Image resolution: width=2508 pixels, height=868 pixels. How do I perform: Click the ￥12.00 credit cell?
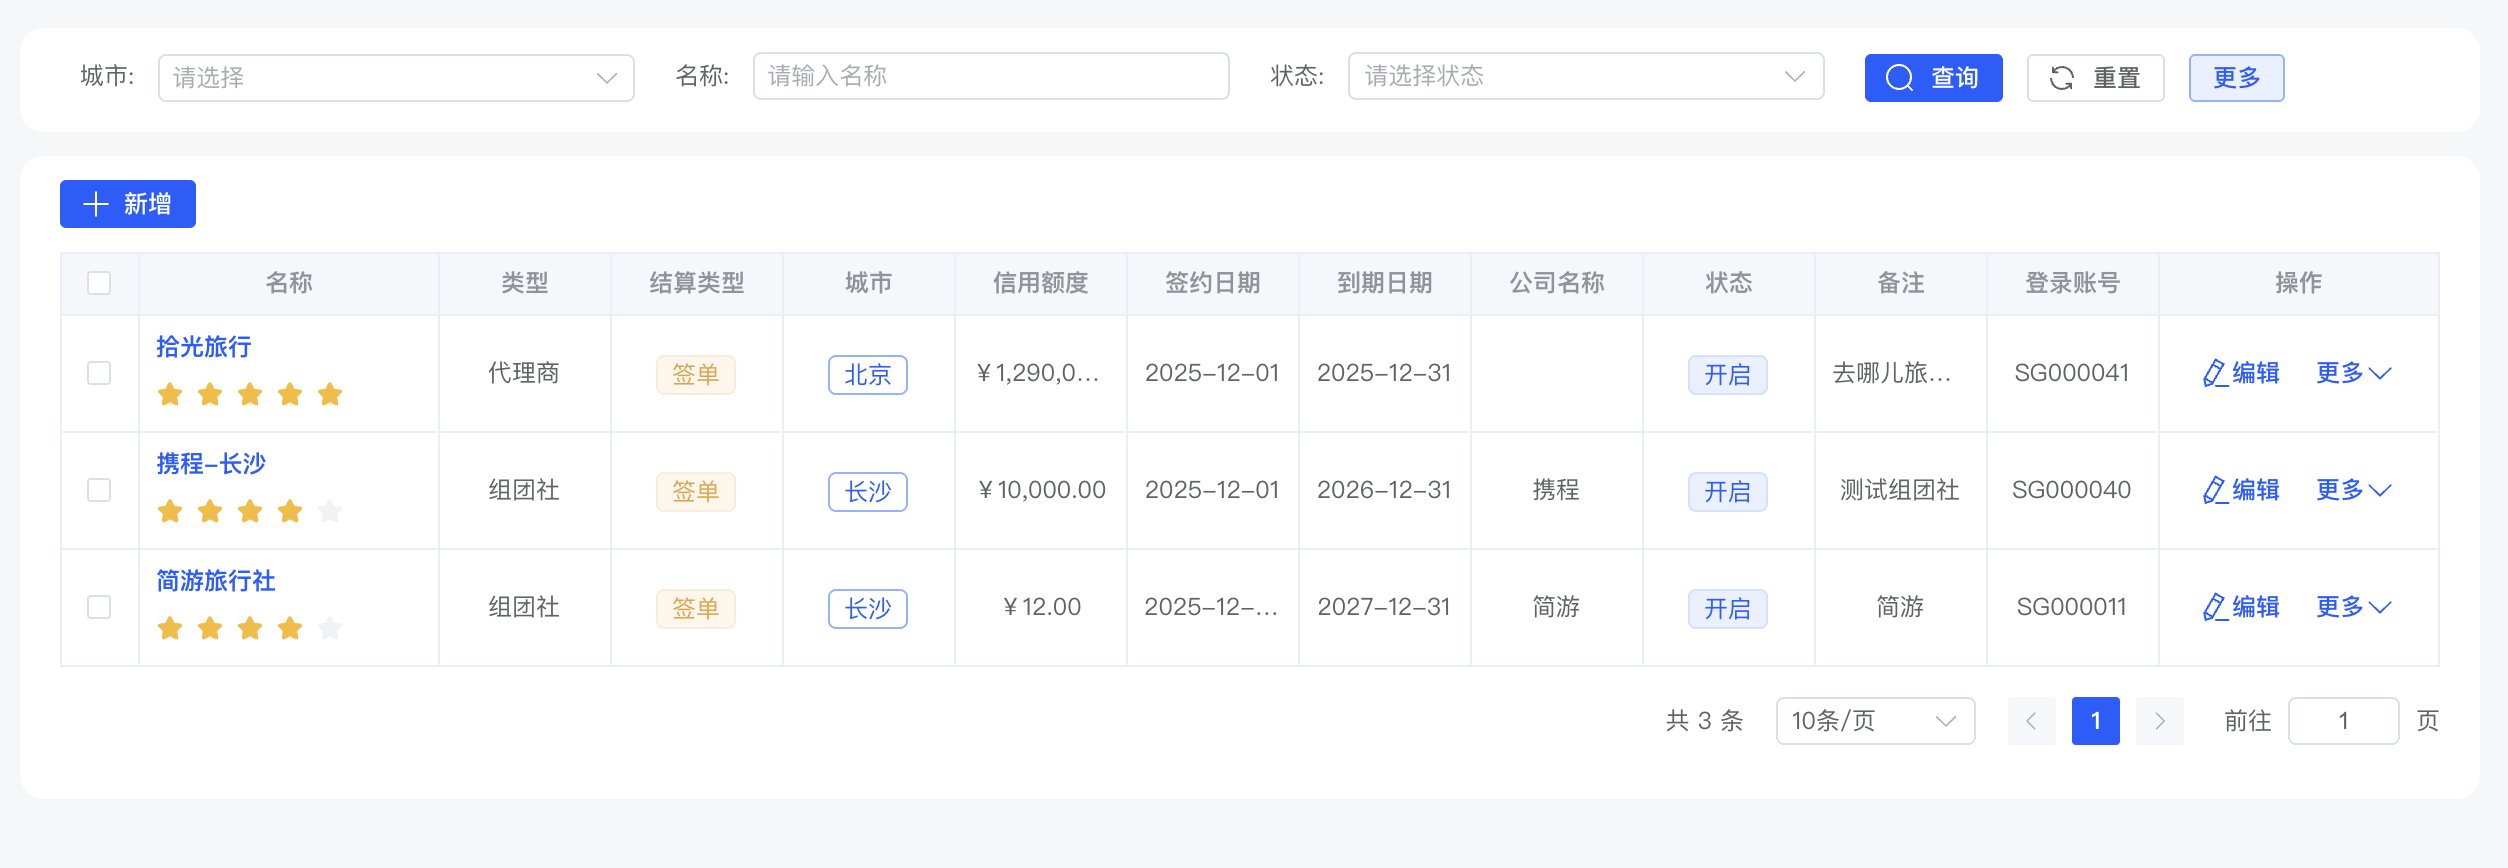(x=1041, y=607)
